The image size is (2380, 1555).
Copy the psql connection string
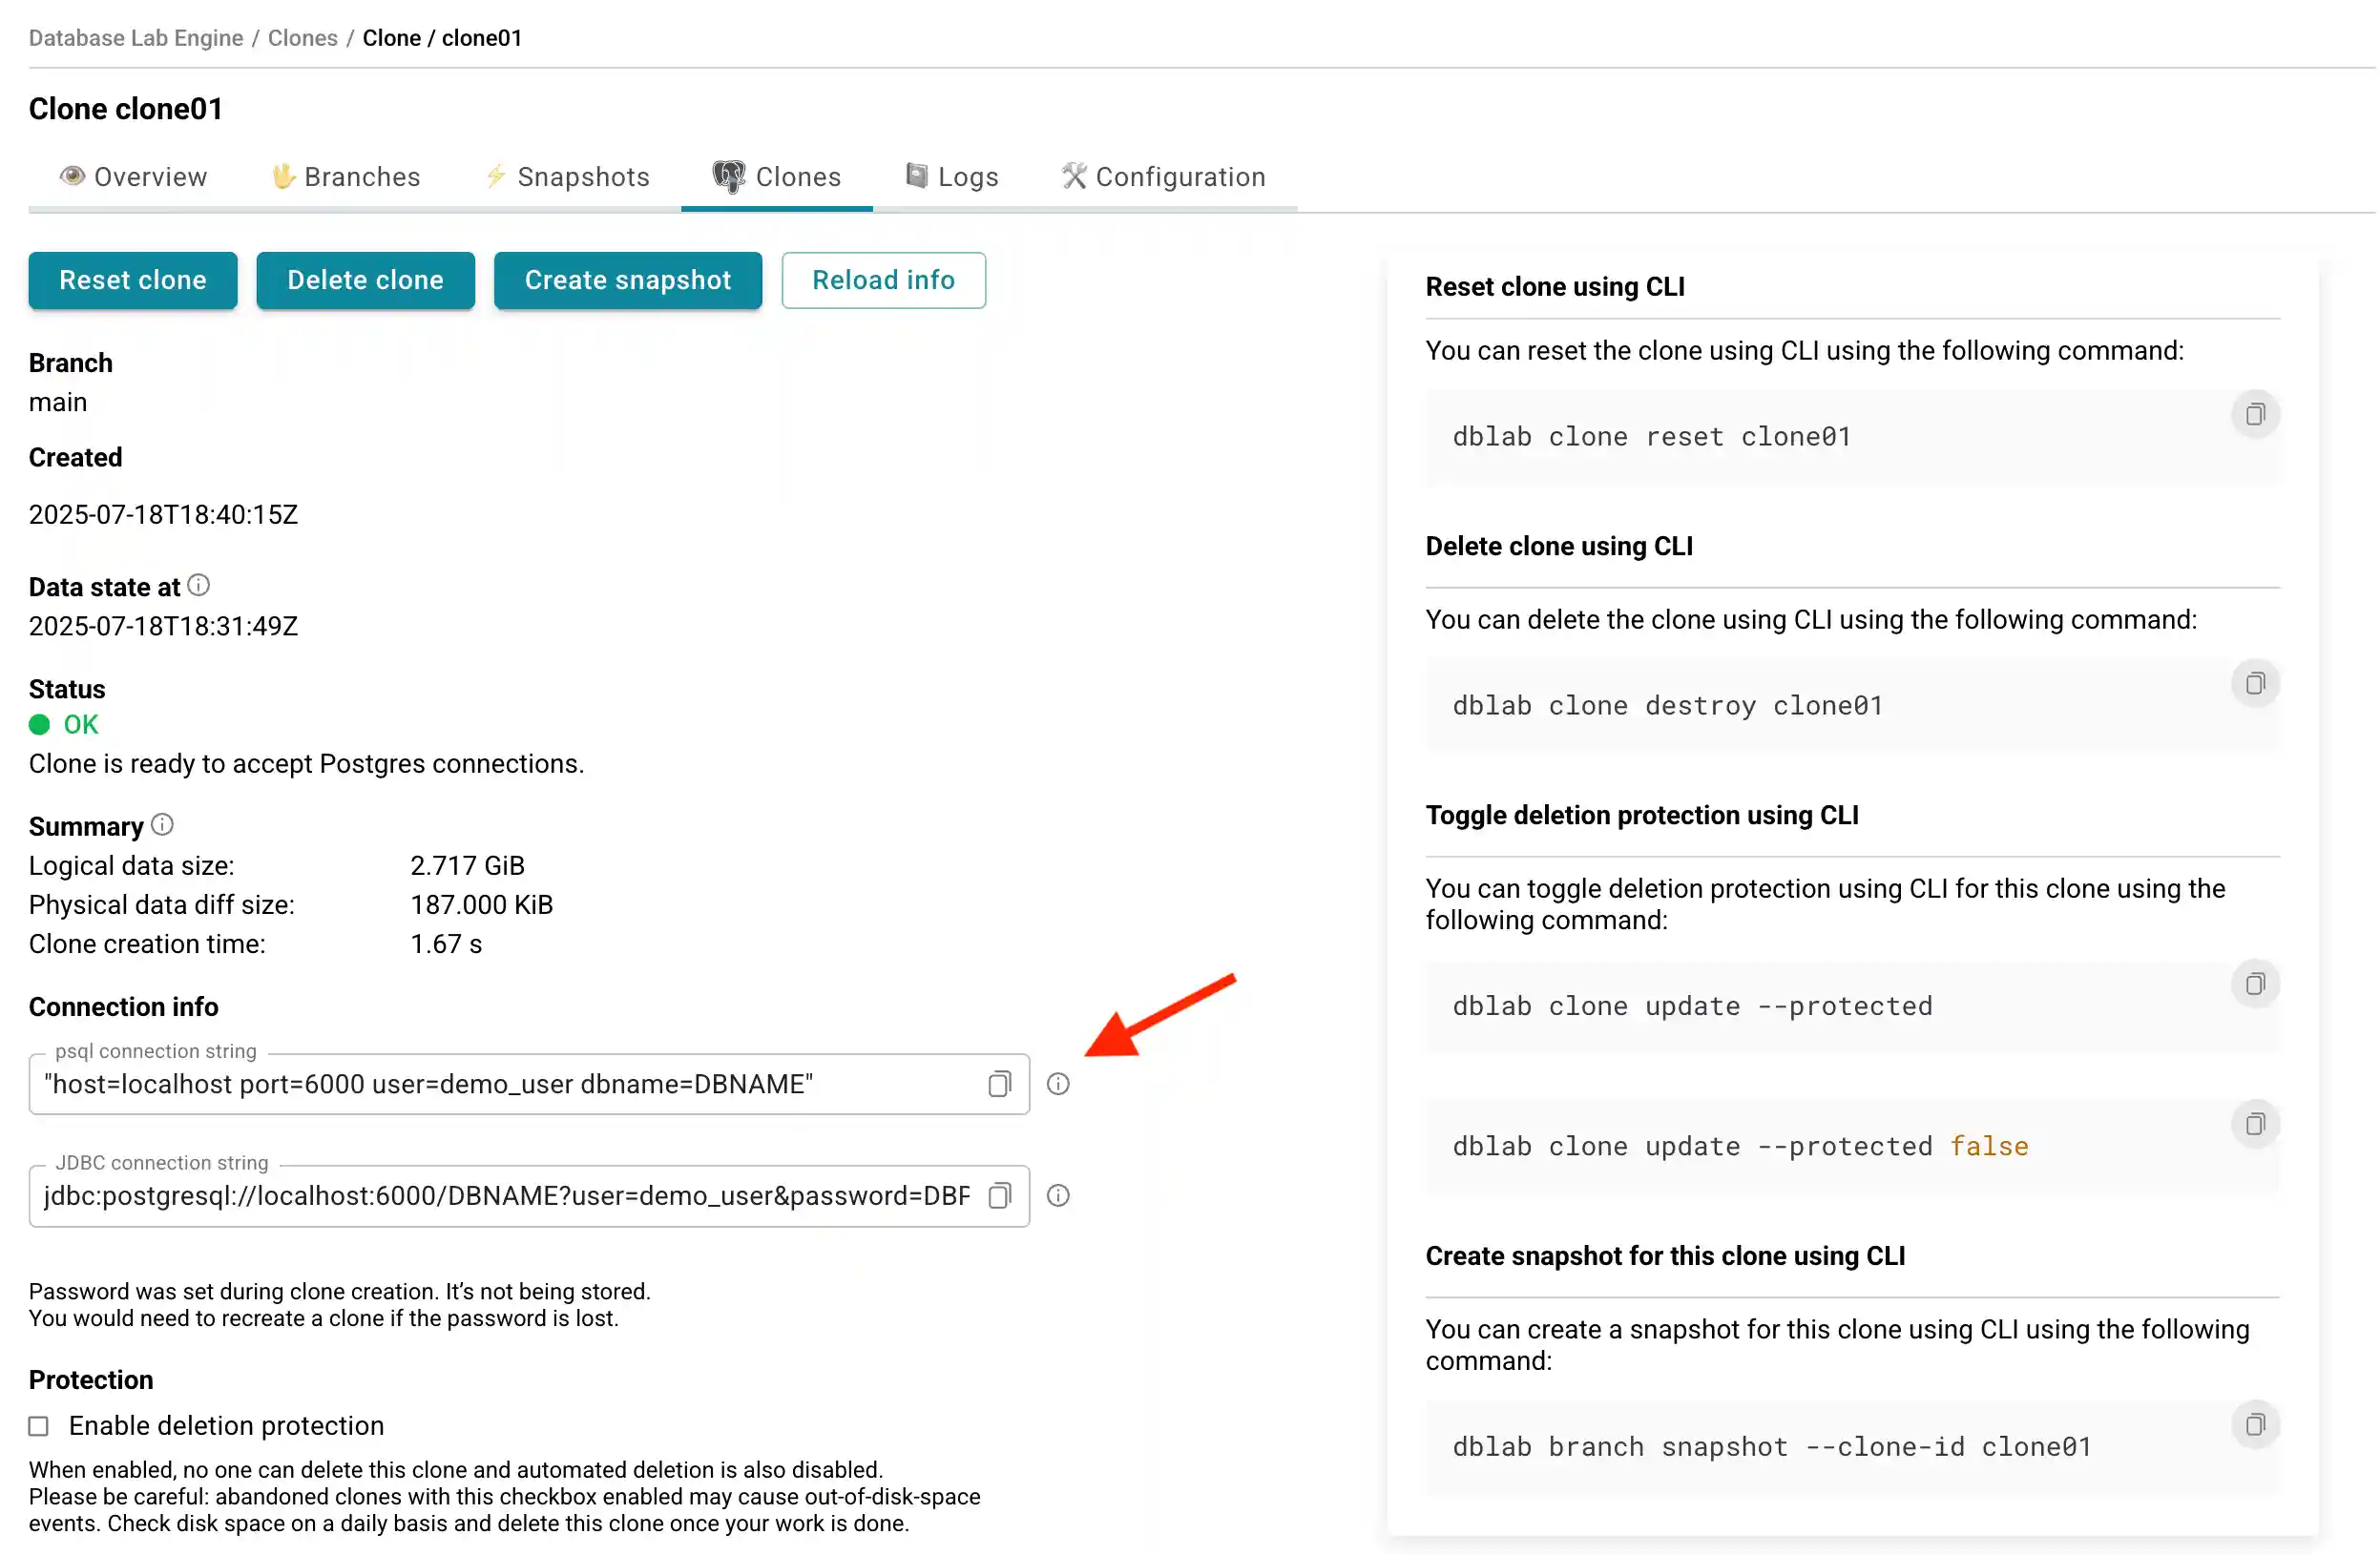pyautogui.click(x=999, y=1084)
